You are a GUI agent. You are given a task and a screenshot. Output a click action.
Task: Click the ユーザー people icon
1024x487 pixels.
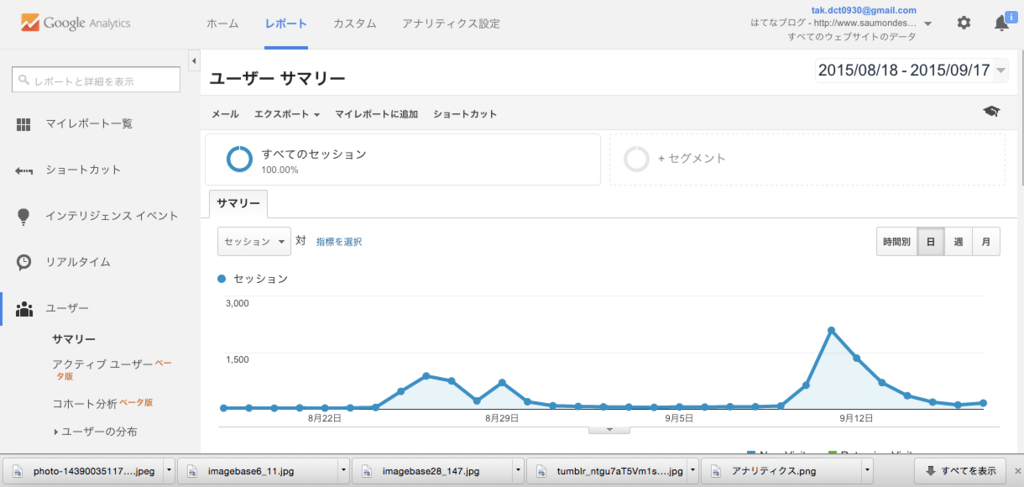coord(24,308)
